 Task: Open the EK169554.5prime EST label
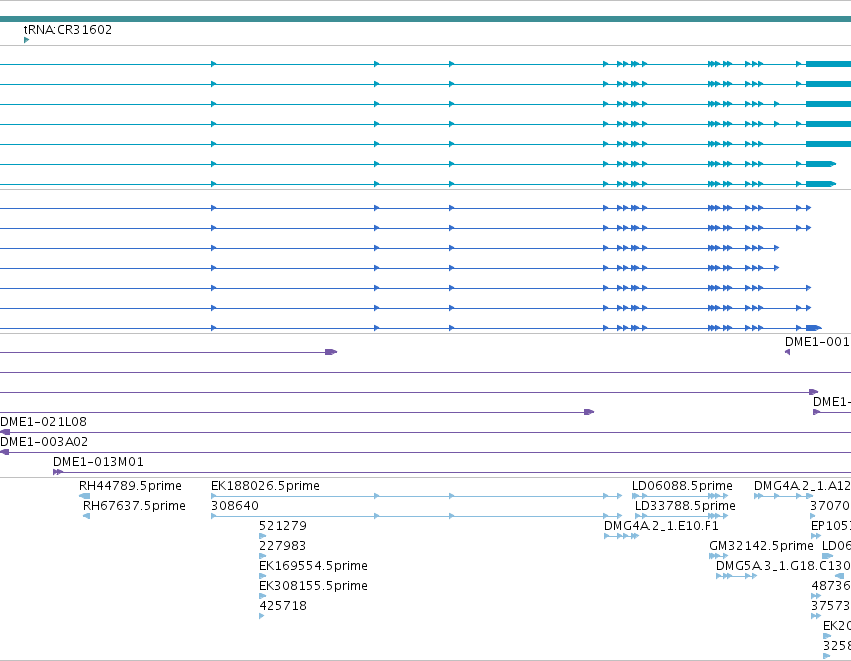(x=313, y=566)
